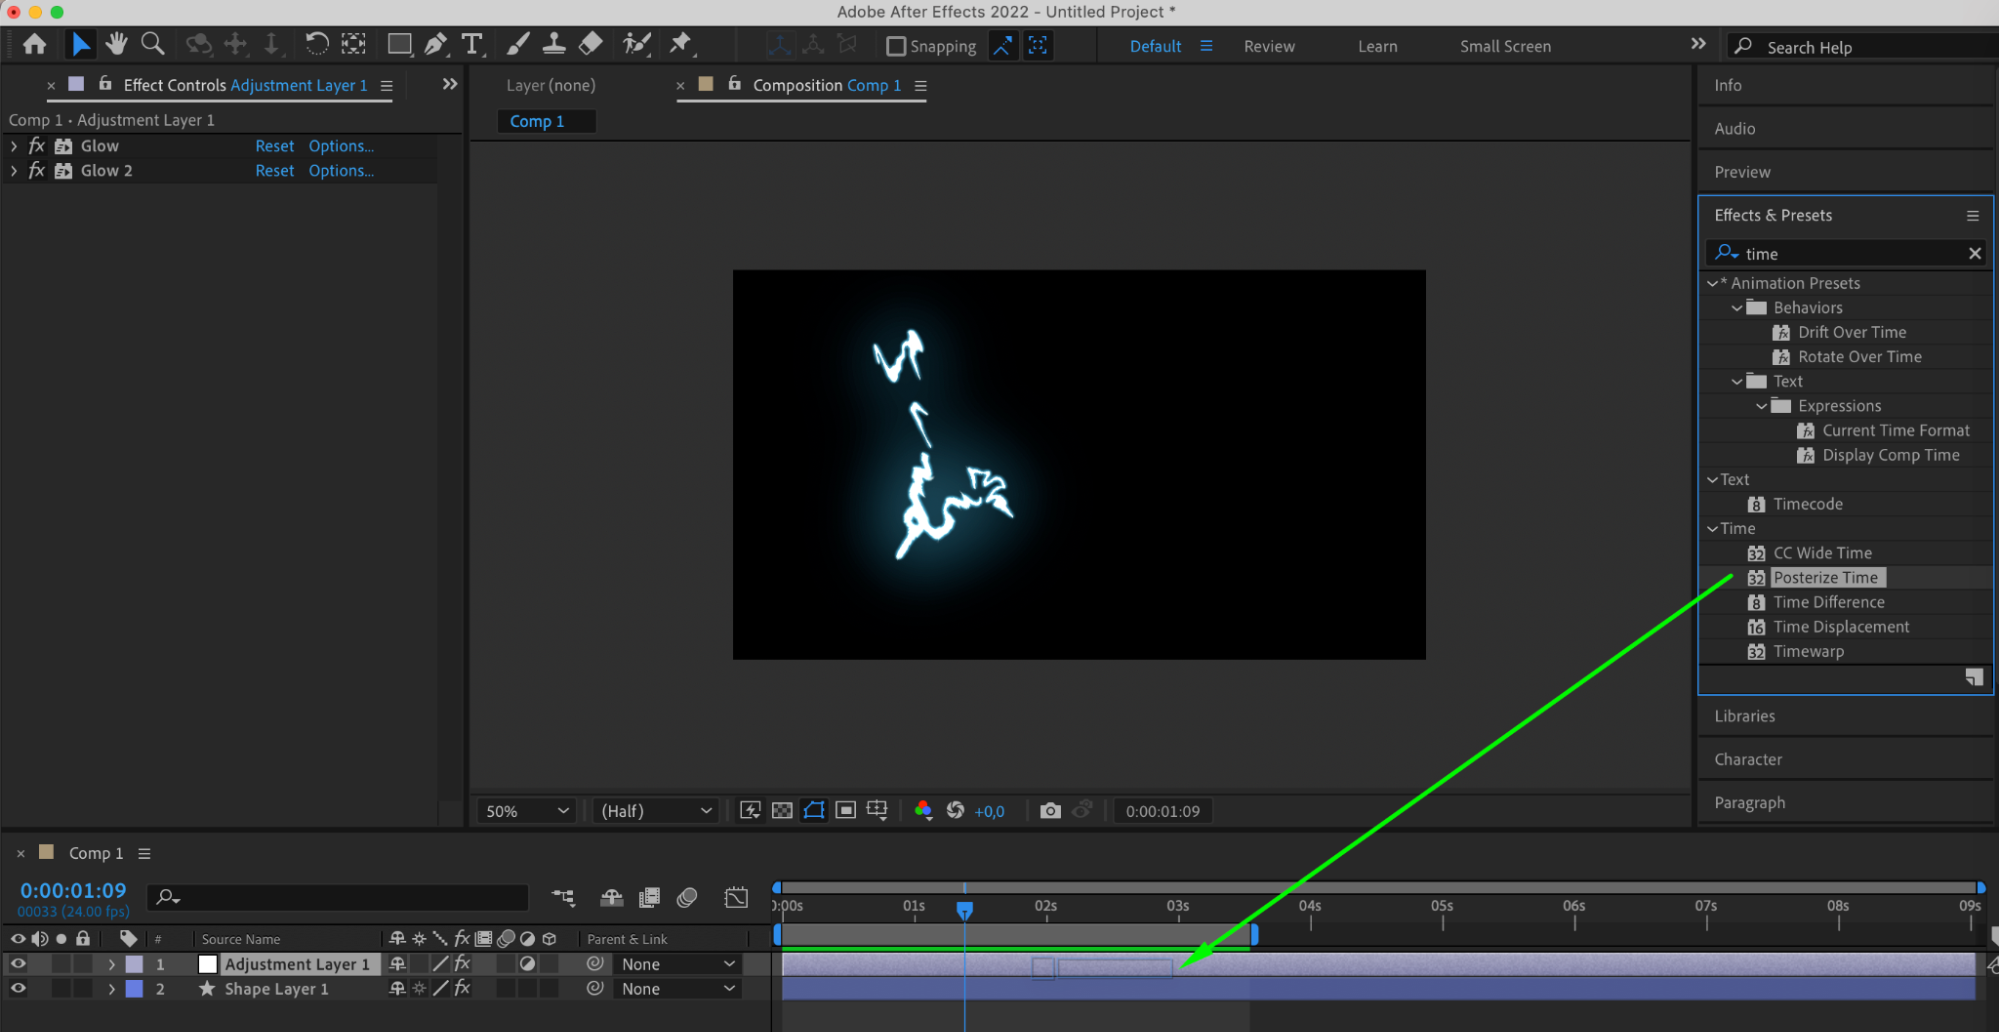The image size is (1999, 1032).
Task: Select the Type text tool
Action: click(472, 44)
